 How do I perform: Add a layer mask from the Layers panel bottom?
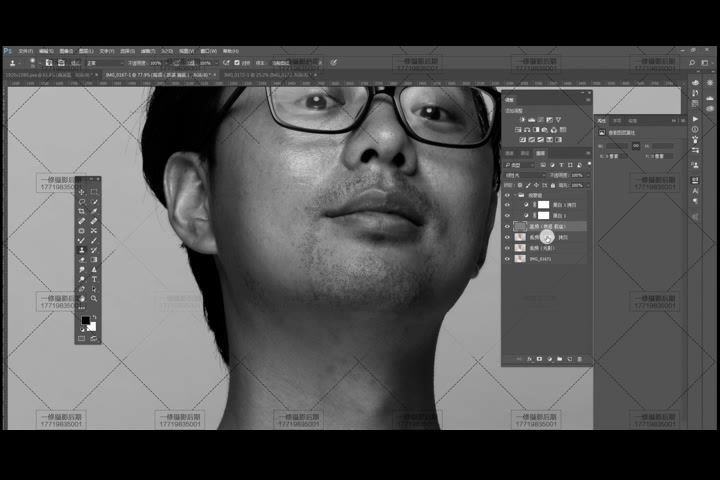pyautogui.click(x=540, y=359)
